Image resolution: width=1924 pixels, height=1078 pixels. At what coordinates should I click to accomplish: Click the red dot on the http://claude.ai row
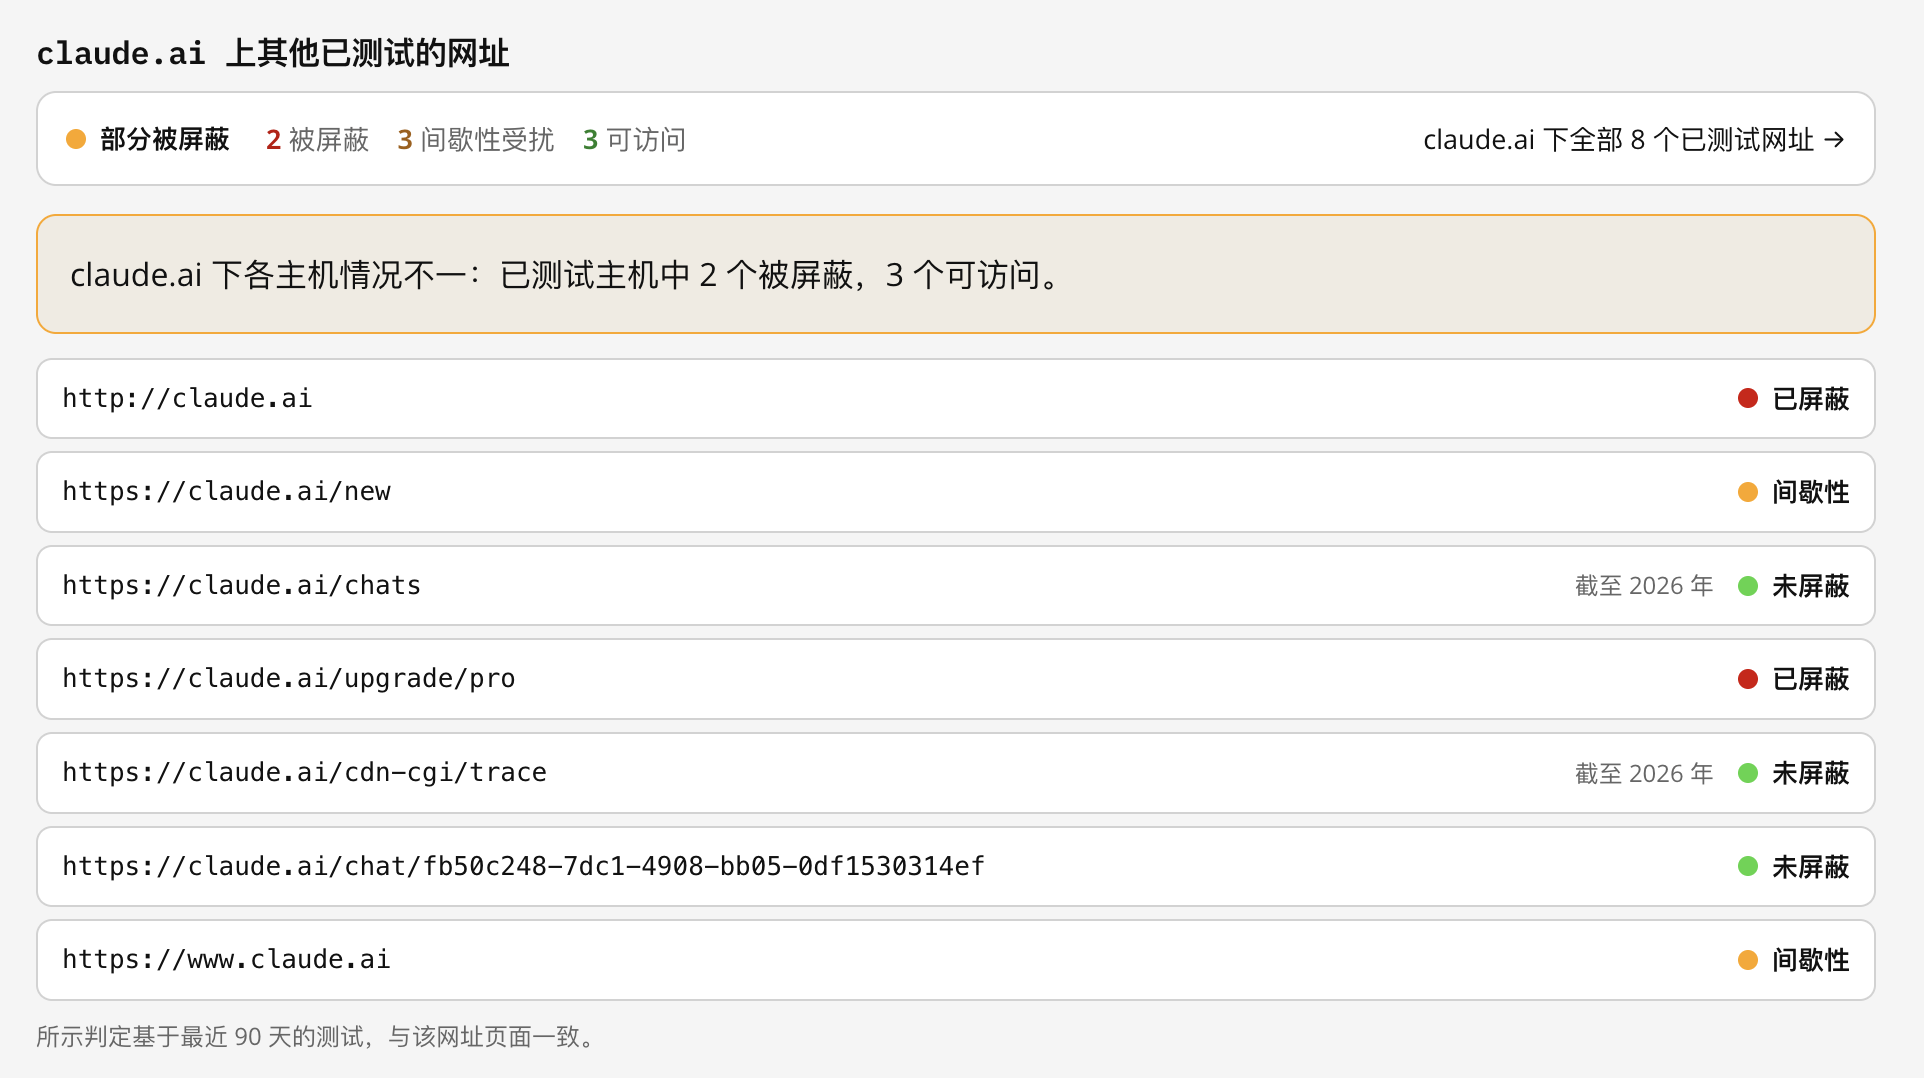(1748, 399)
